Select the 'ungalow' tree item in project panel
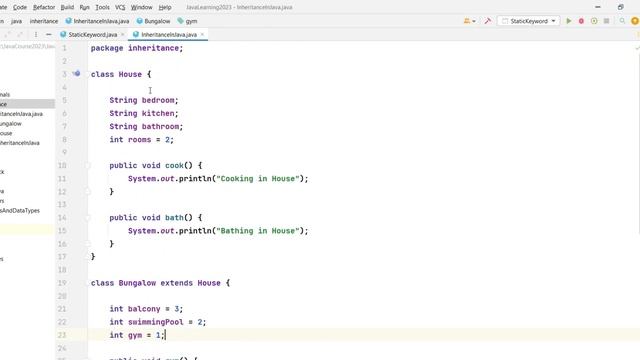 (11, 124)
